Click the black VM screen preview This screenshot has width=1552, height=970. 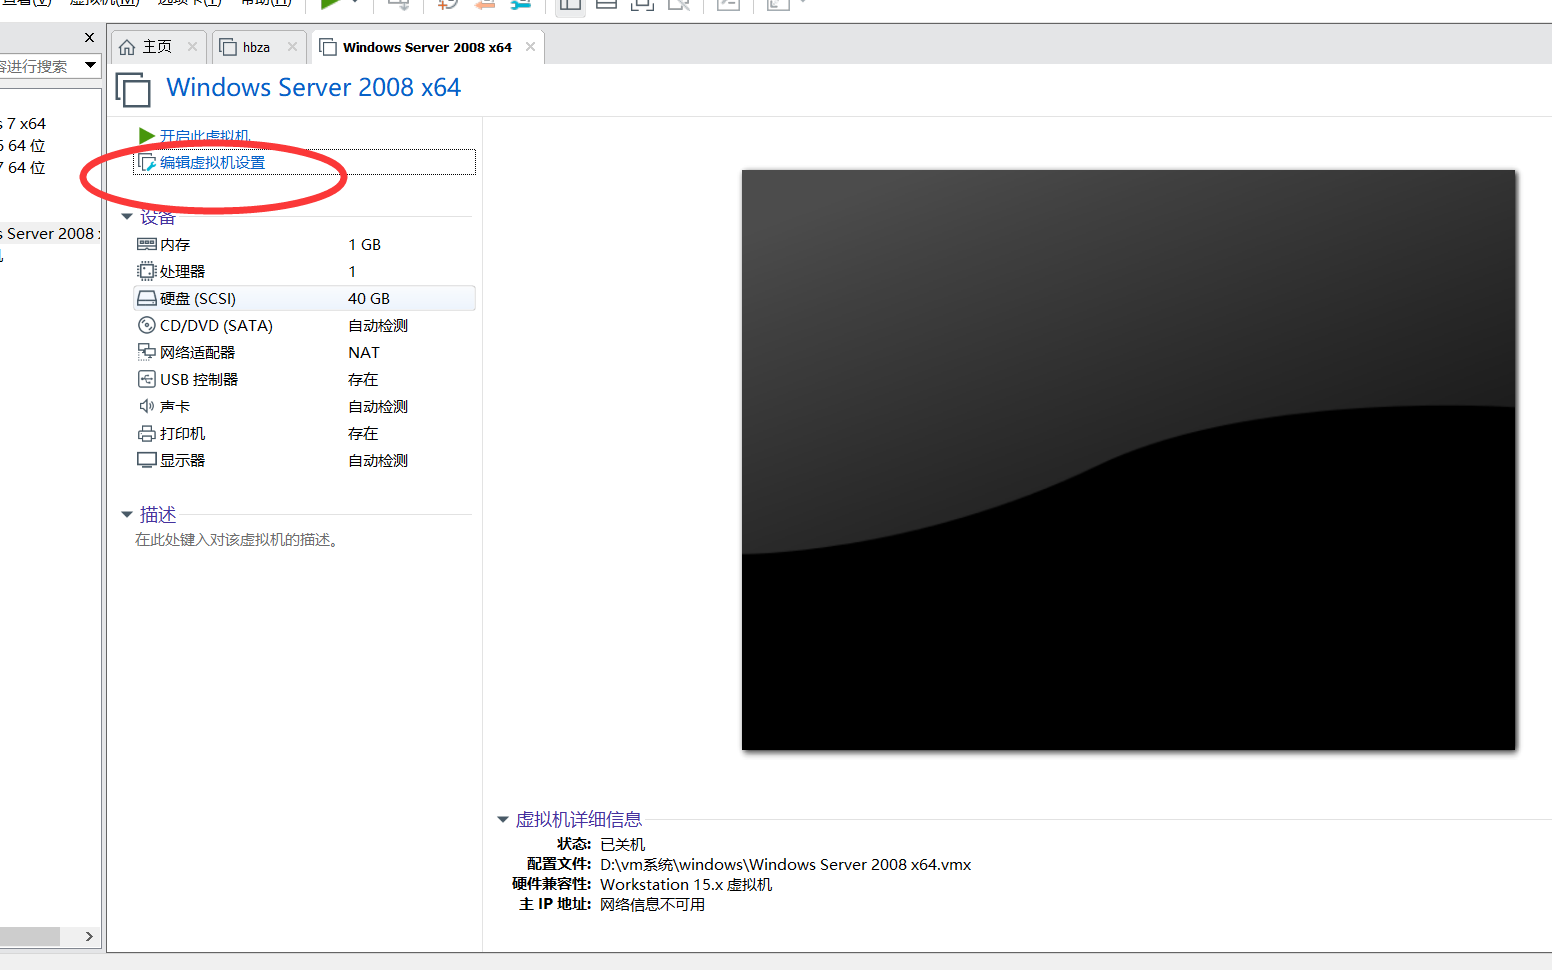(x=1128, y=460)
